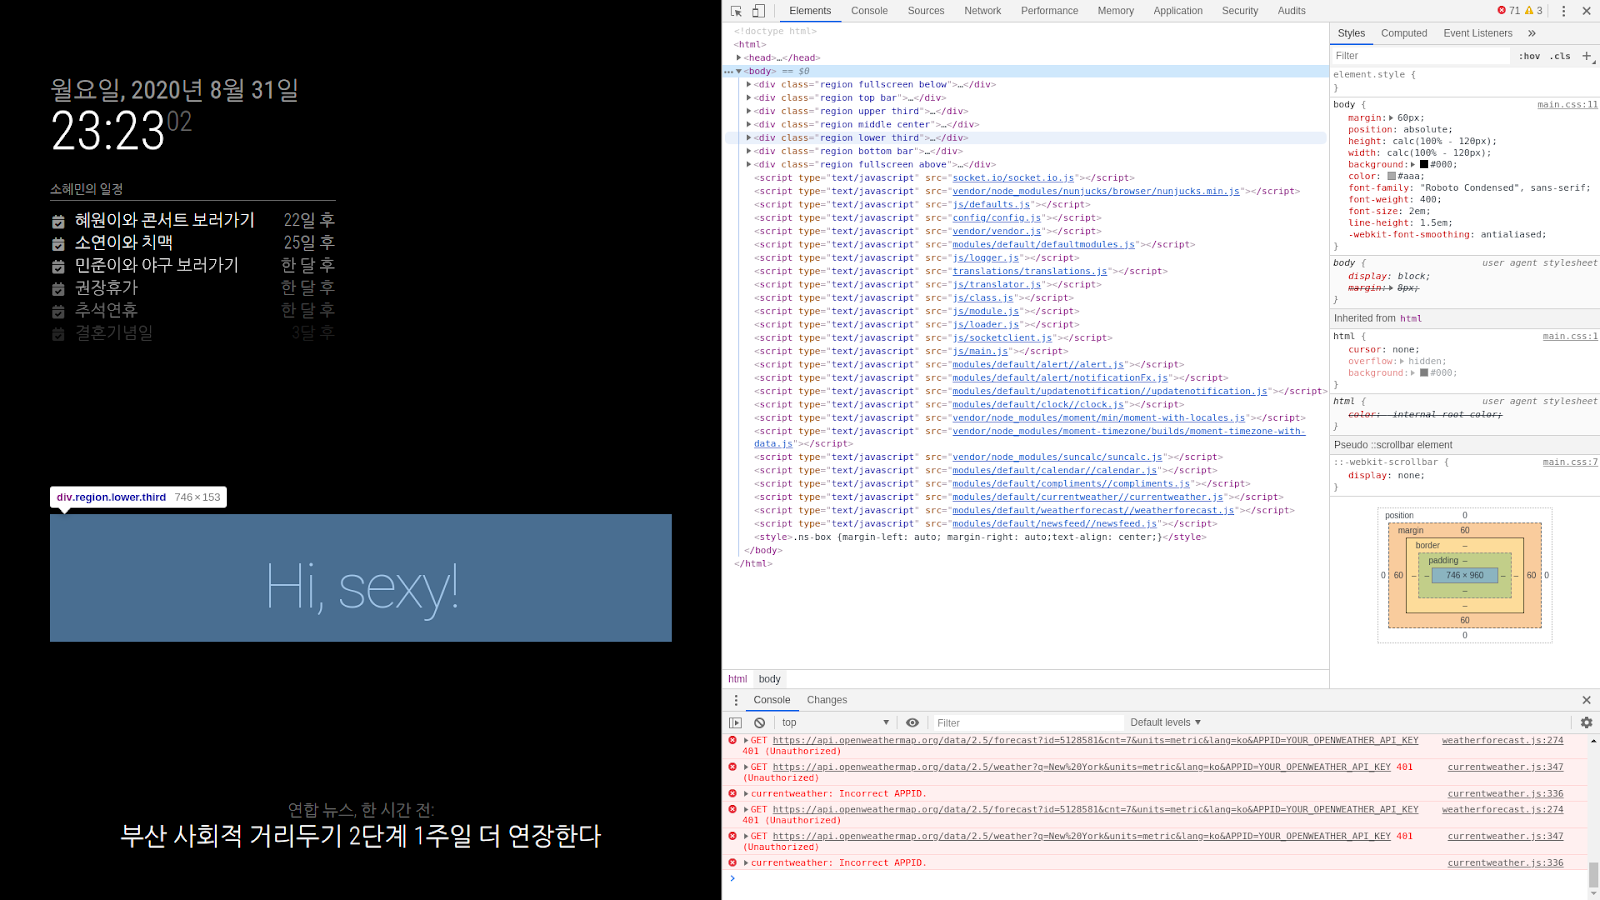
Task: Click the Styles filter input
Action: (1420, 56)
